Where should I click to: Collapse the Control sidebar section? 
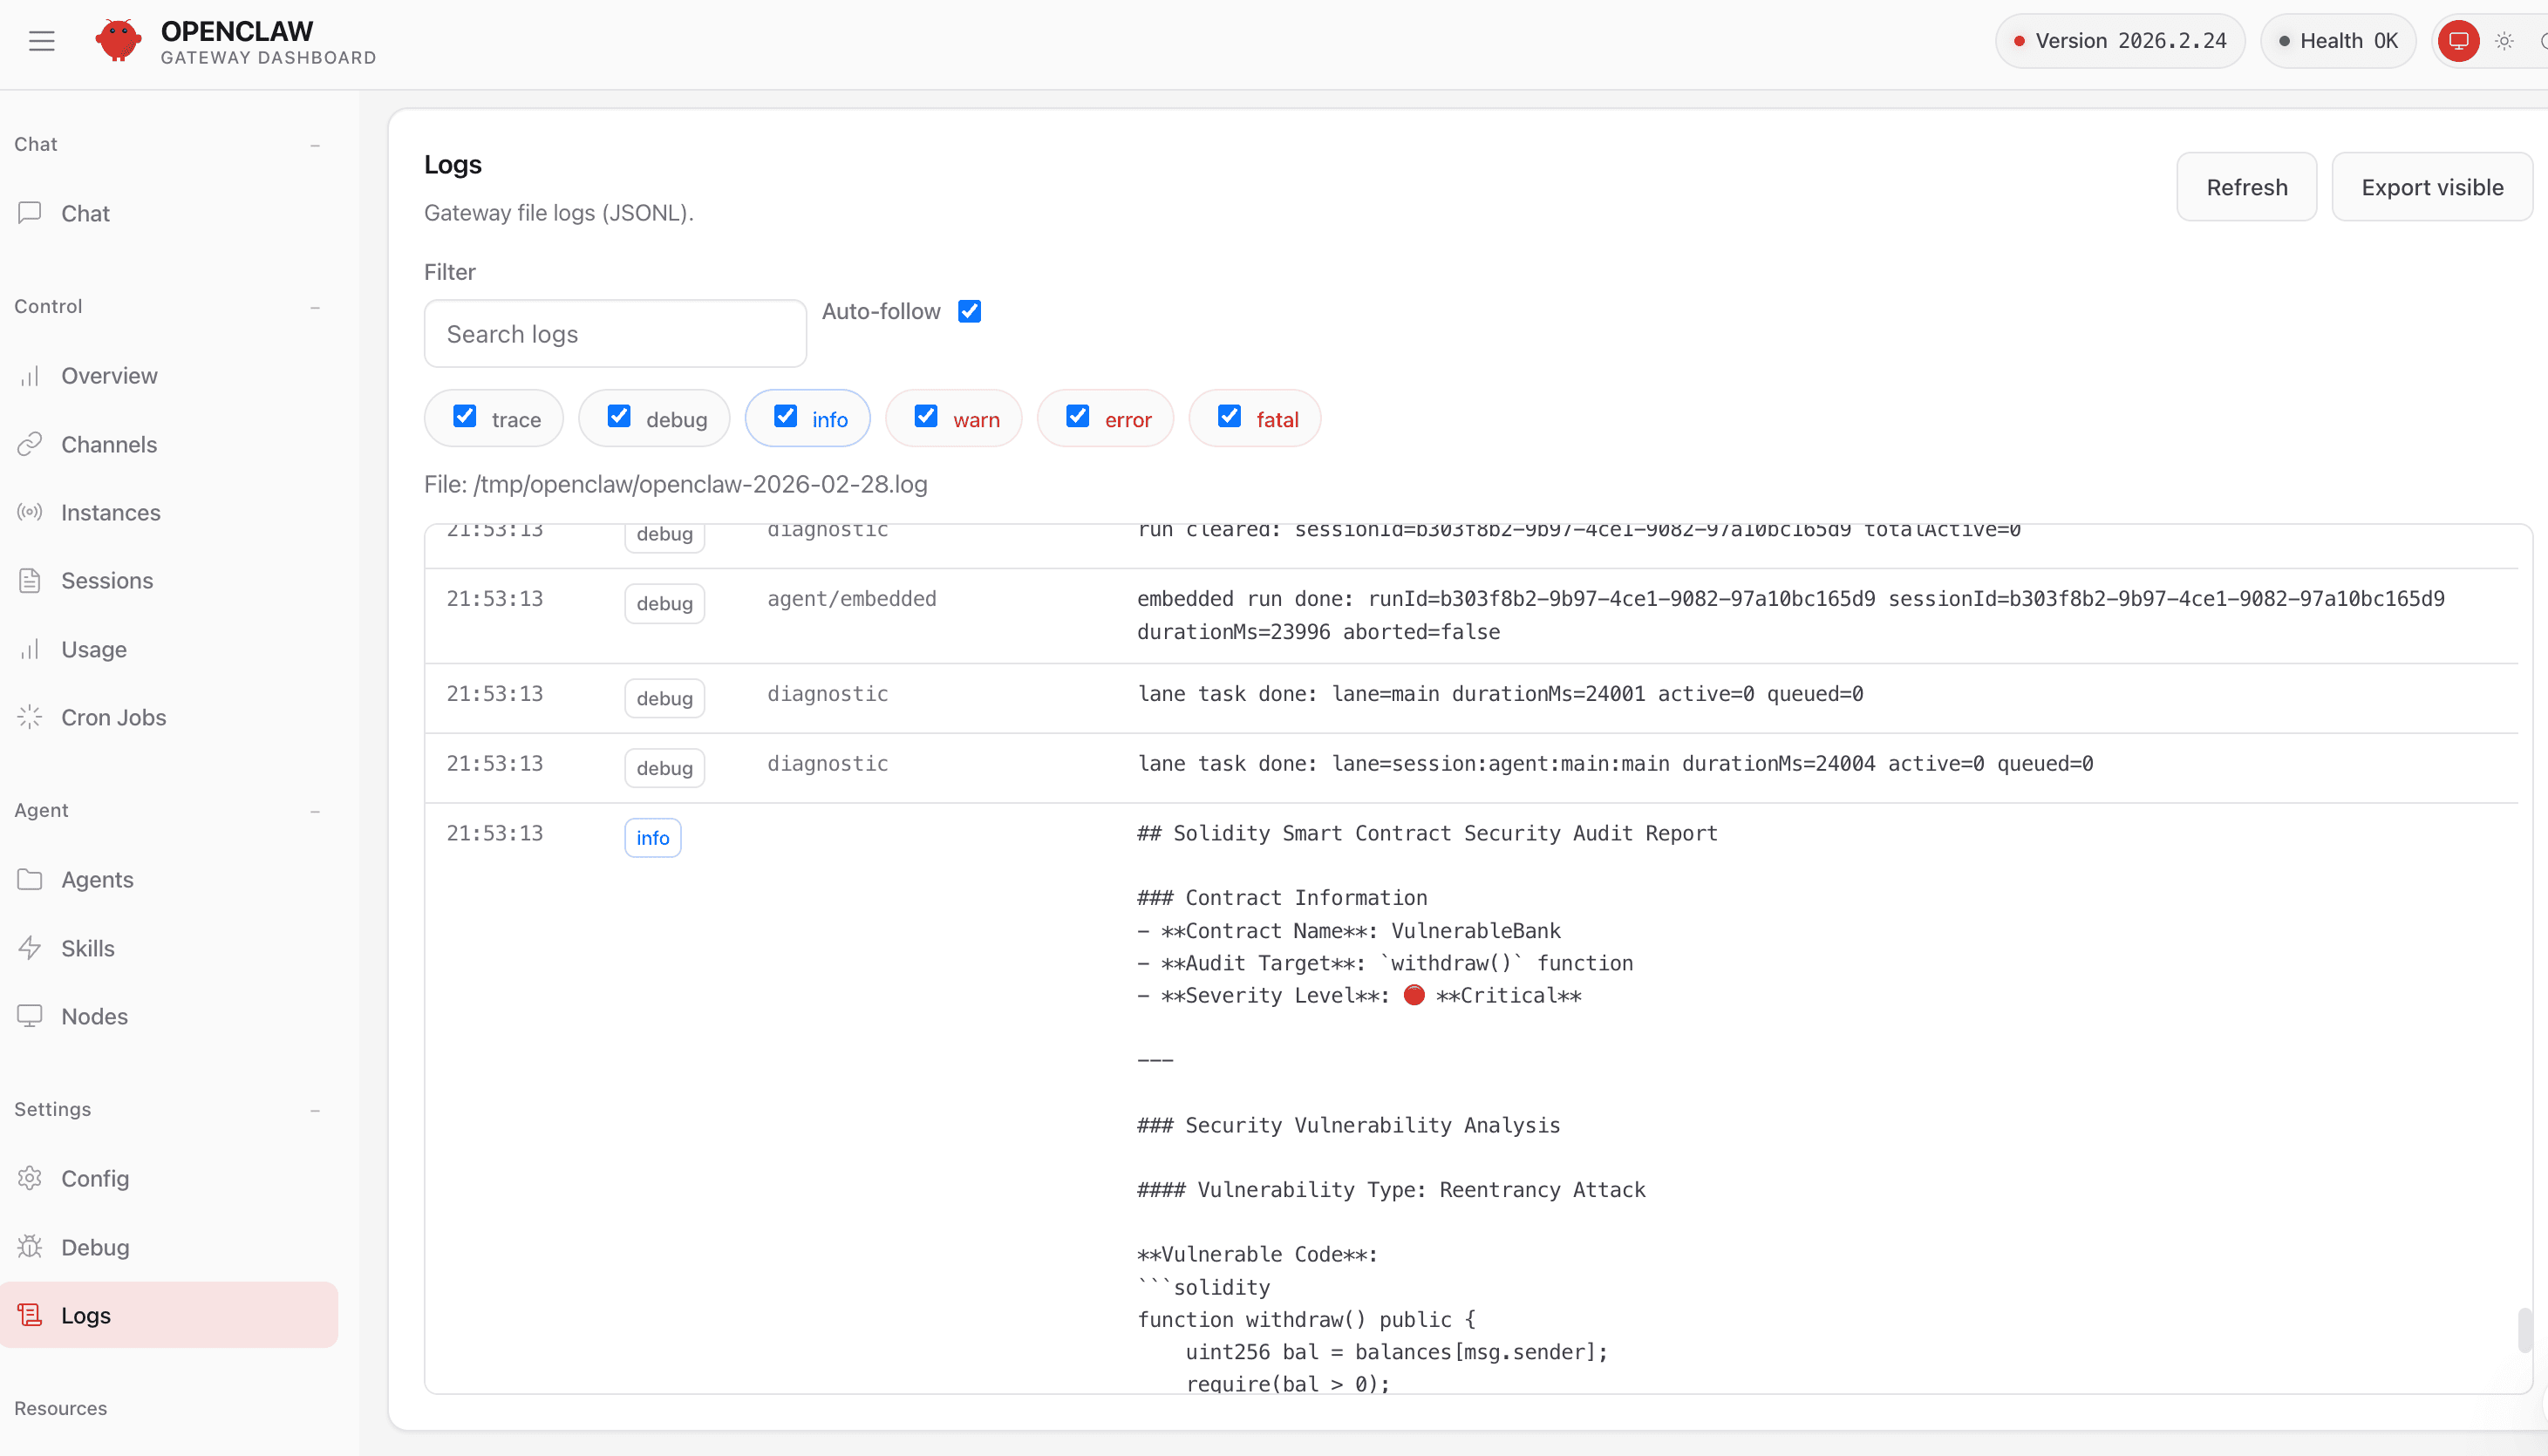pos(315,307)
